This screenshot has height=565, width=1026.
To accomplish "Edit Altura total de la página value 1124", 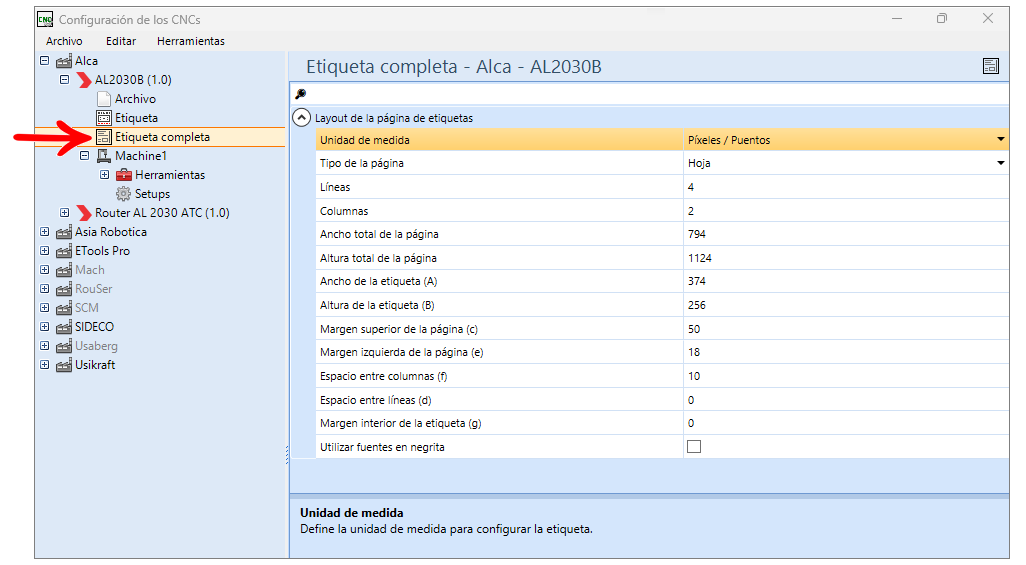I will pos(845,258).
